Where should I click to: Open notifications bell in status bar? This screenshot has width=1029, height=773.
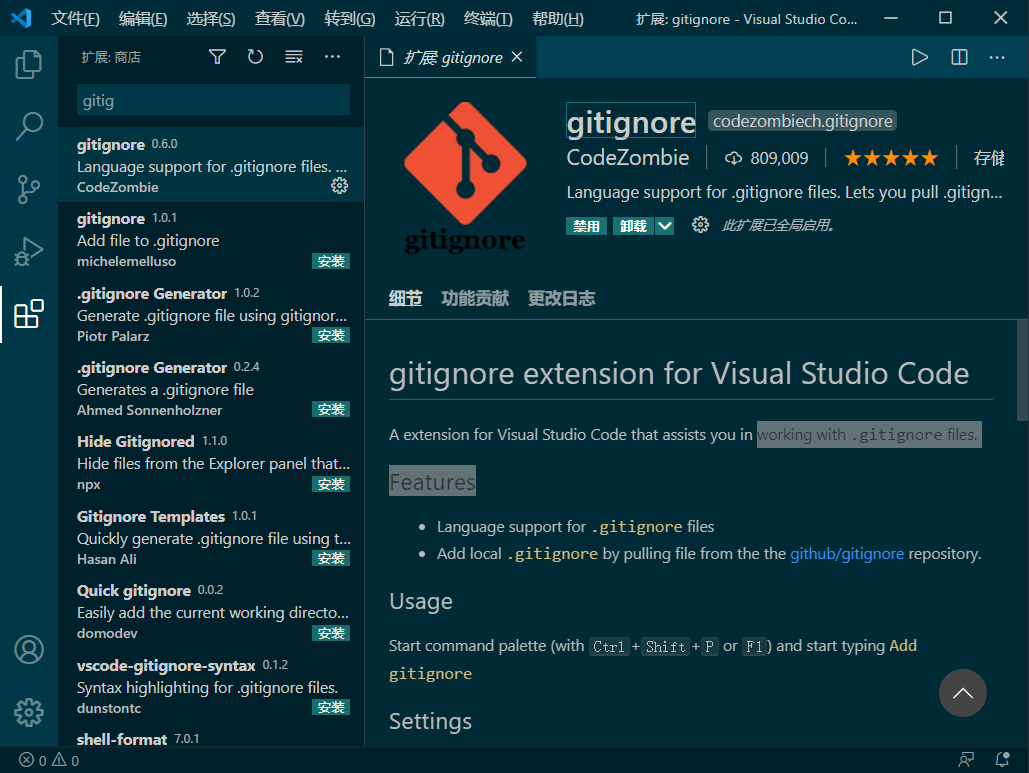[1002, 760]
